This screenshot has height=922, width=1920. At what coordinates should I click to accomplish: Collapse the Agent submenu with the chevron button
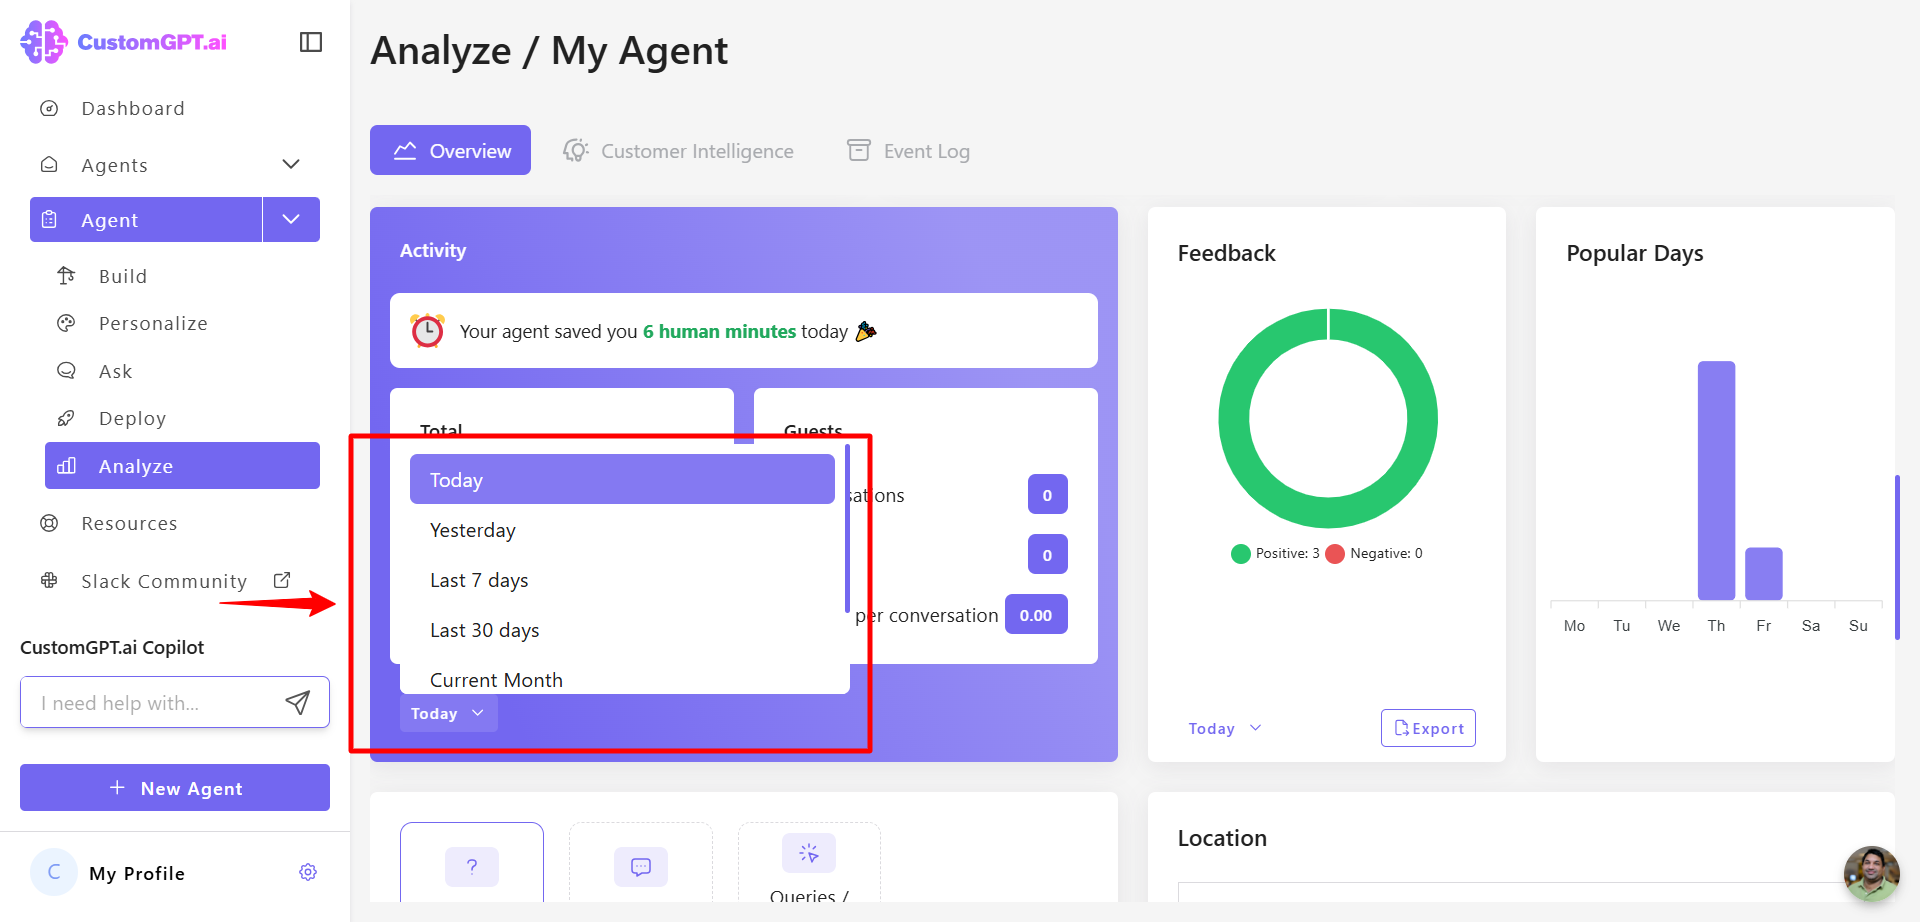click(291, 220)
